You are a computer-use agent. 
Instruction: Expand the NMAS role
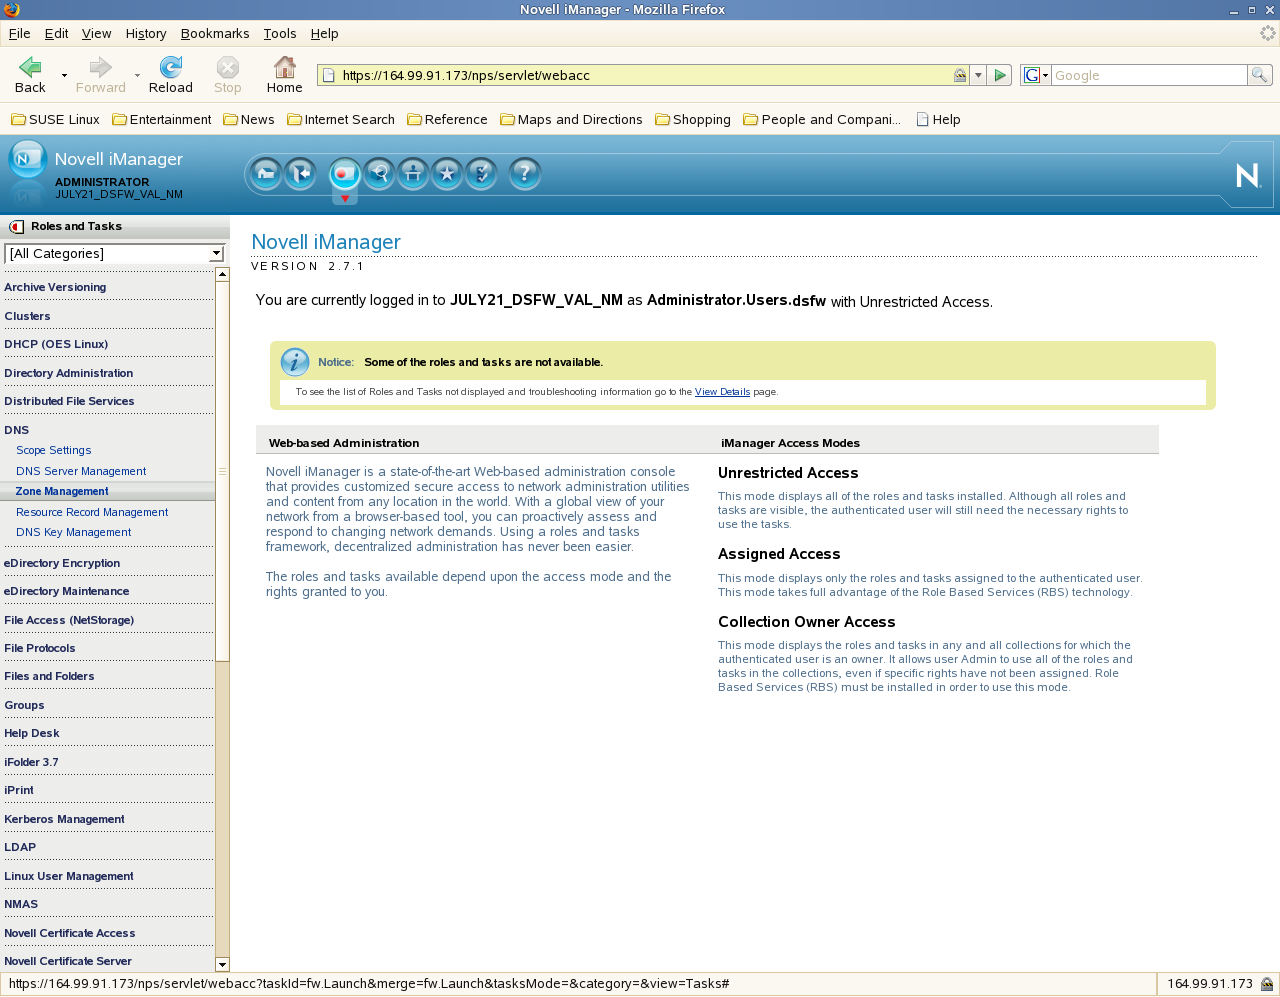pyautogui.click(x=21, y=904)
